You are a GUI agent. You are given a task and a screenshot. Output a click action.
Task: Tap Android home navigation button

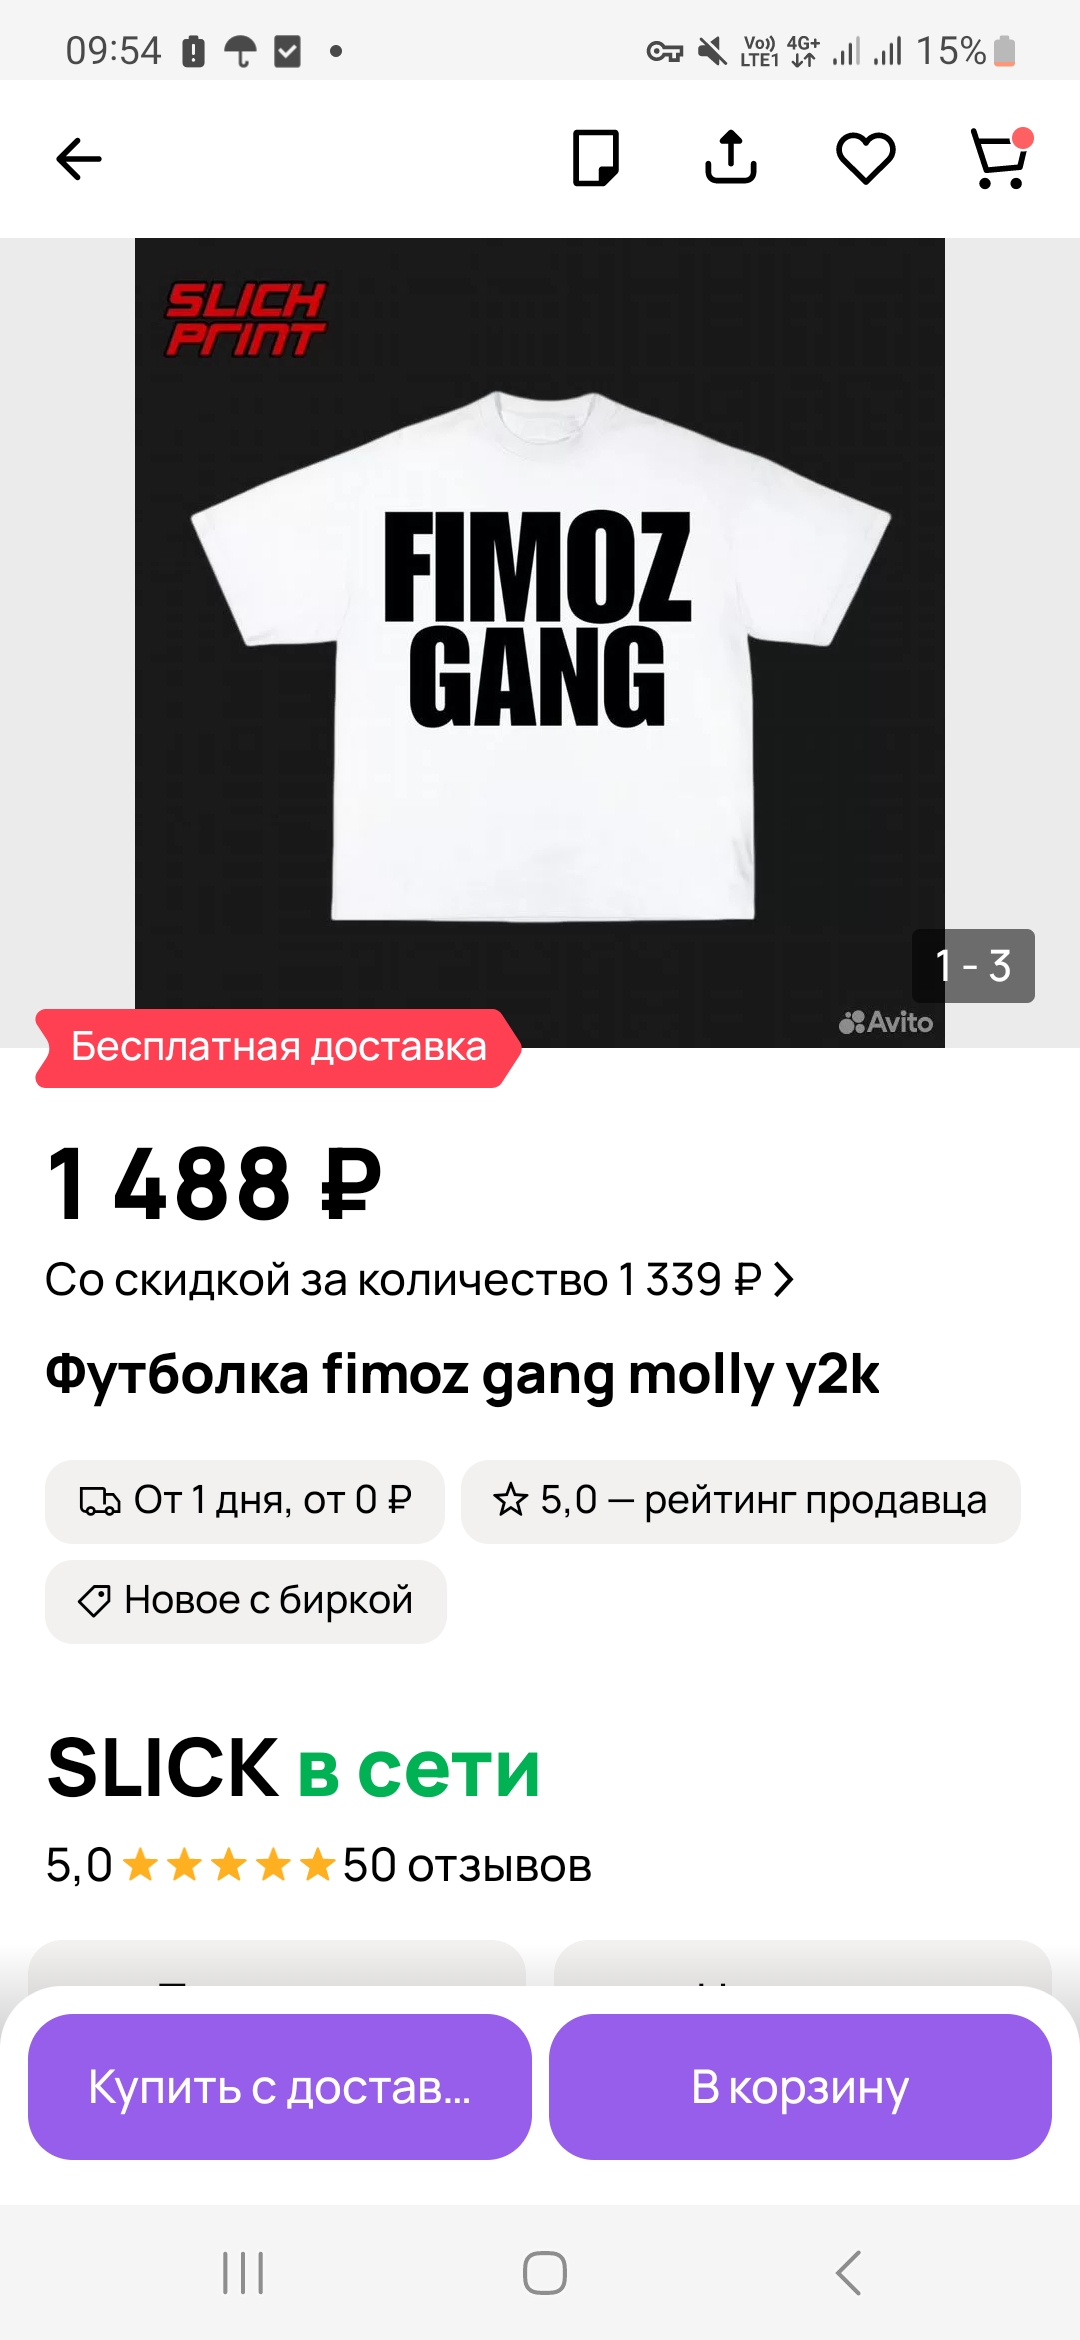(545, 2273)
